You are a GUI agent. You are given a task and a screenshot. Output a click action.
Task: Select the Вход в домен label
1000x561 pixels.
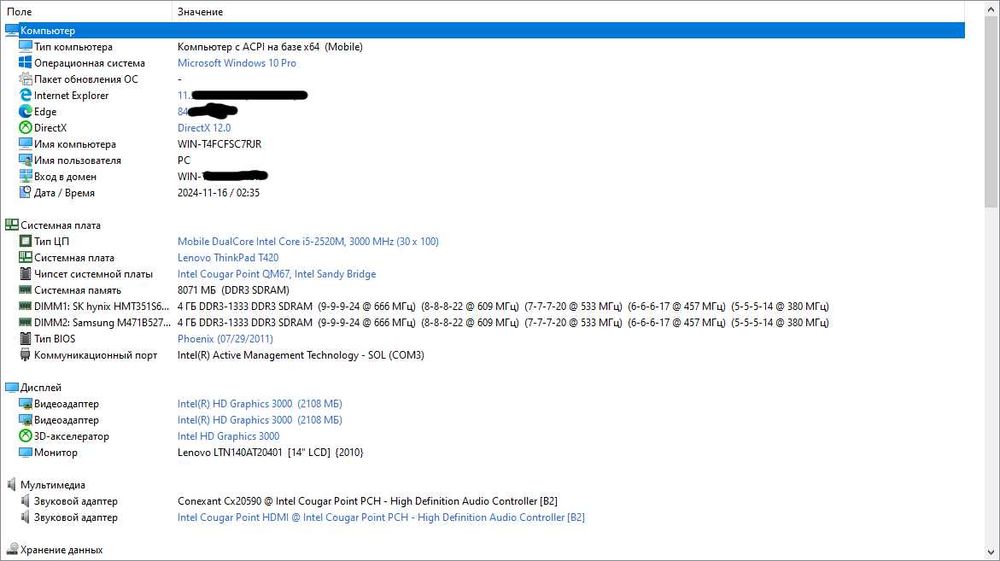coord(65,177)
